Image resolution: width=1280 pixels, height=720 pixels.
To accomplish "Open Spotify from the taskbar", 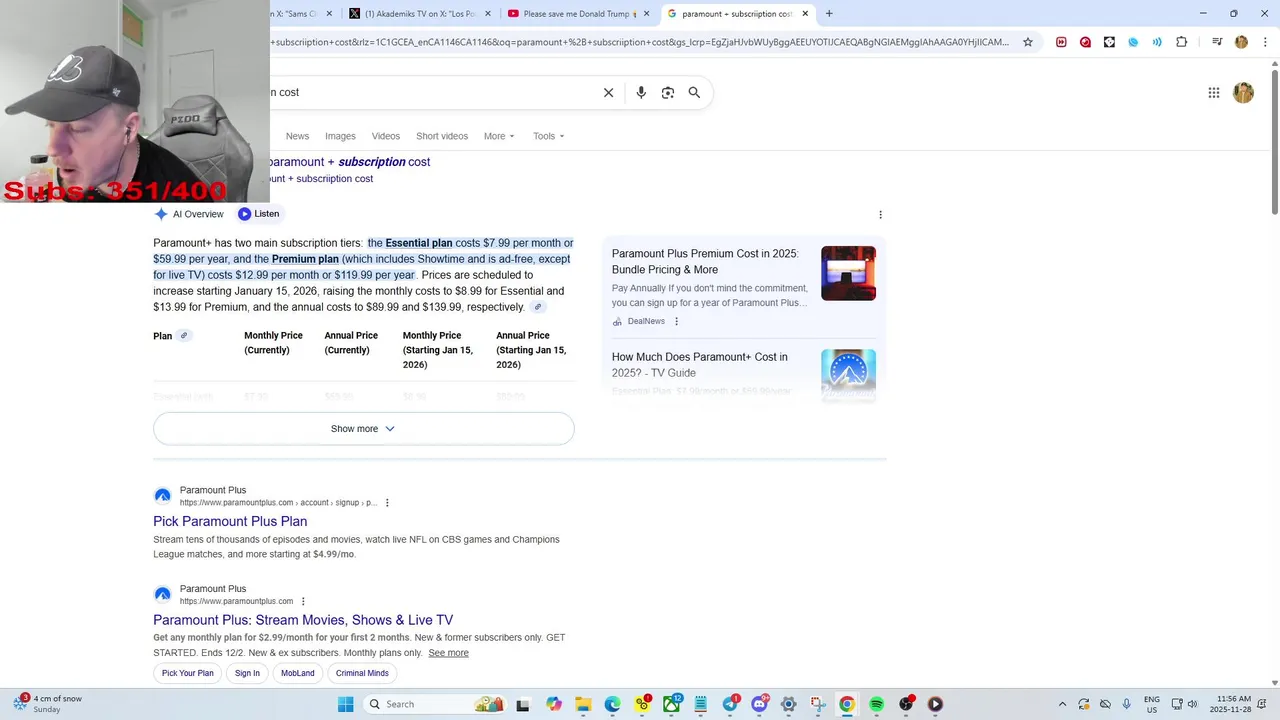I will tap(877, 704).
